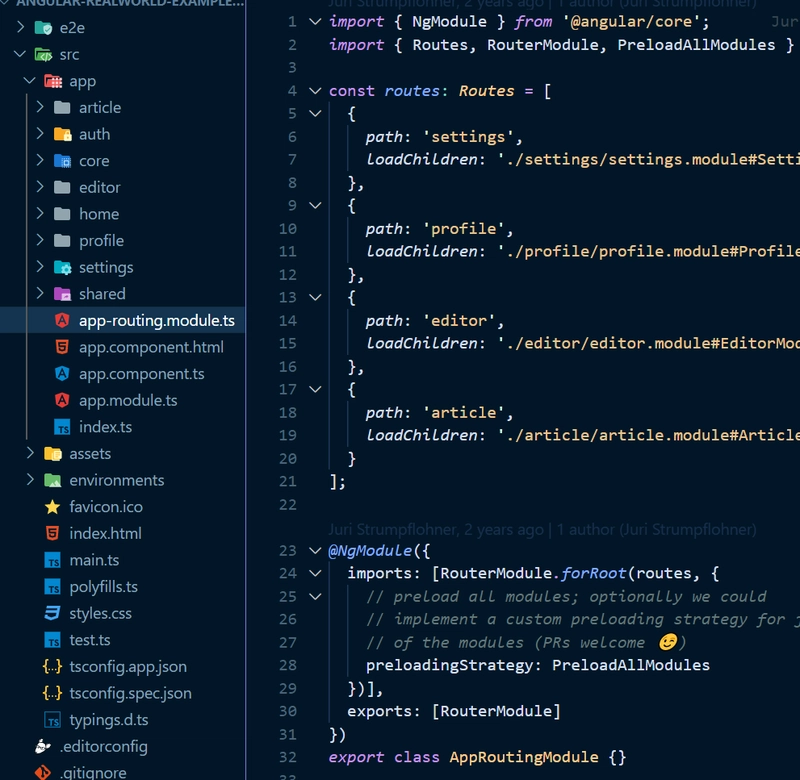Click the blue Angular icon of app.component.ts
Viewport: 800px width, 780px height.
click(62, 373)
